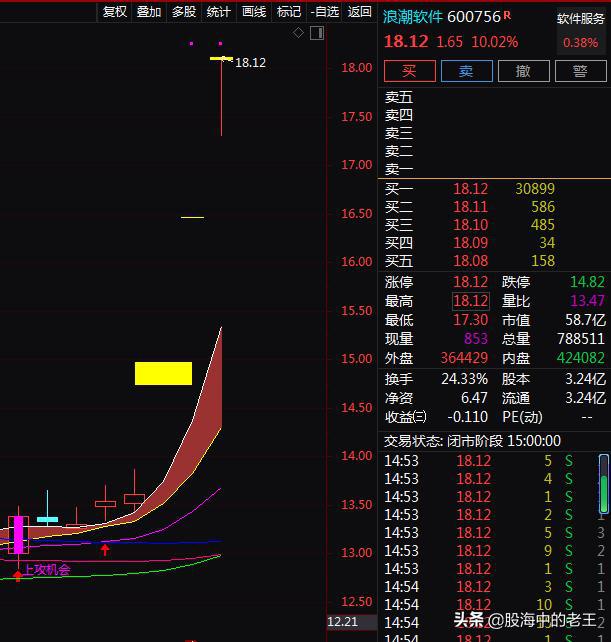Click the 涨停 price 18.12
This screenshot has height=642, width=611.
point(471,282)
